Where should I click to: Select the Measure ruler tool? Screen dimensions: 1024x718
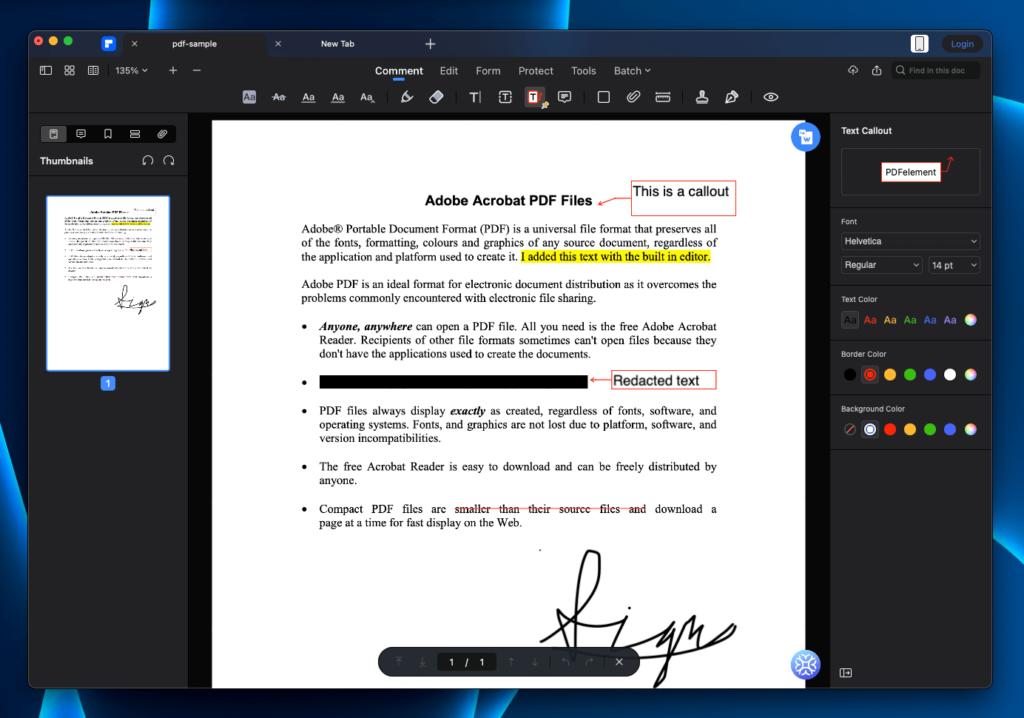pos(663,97)
